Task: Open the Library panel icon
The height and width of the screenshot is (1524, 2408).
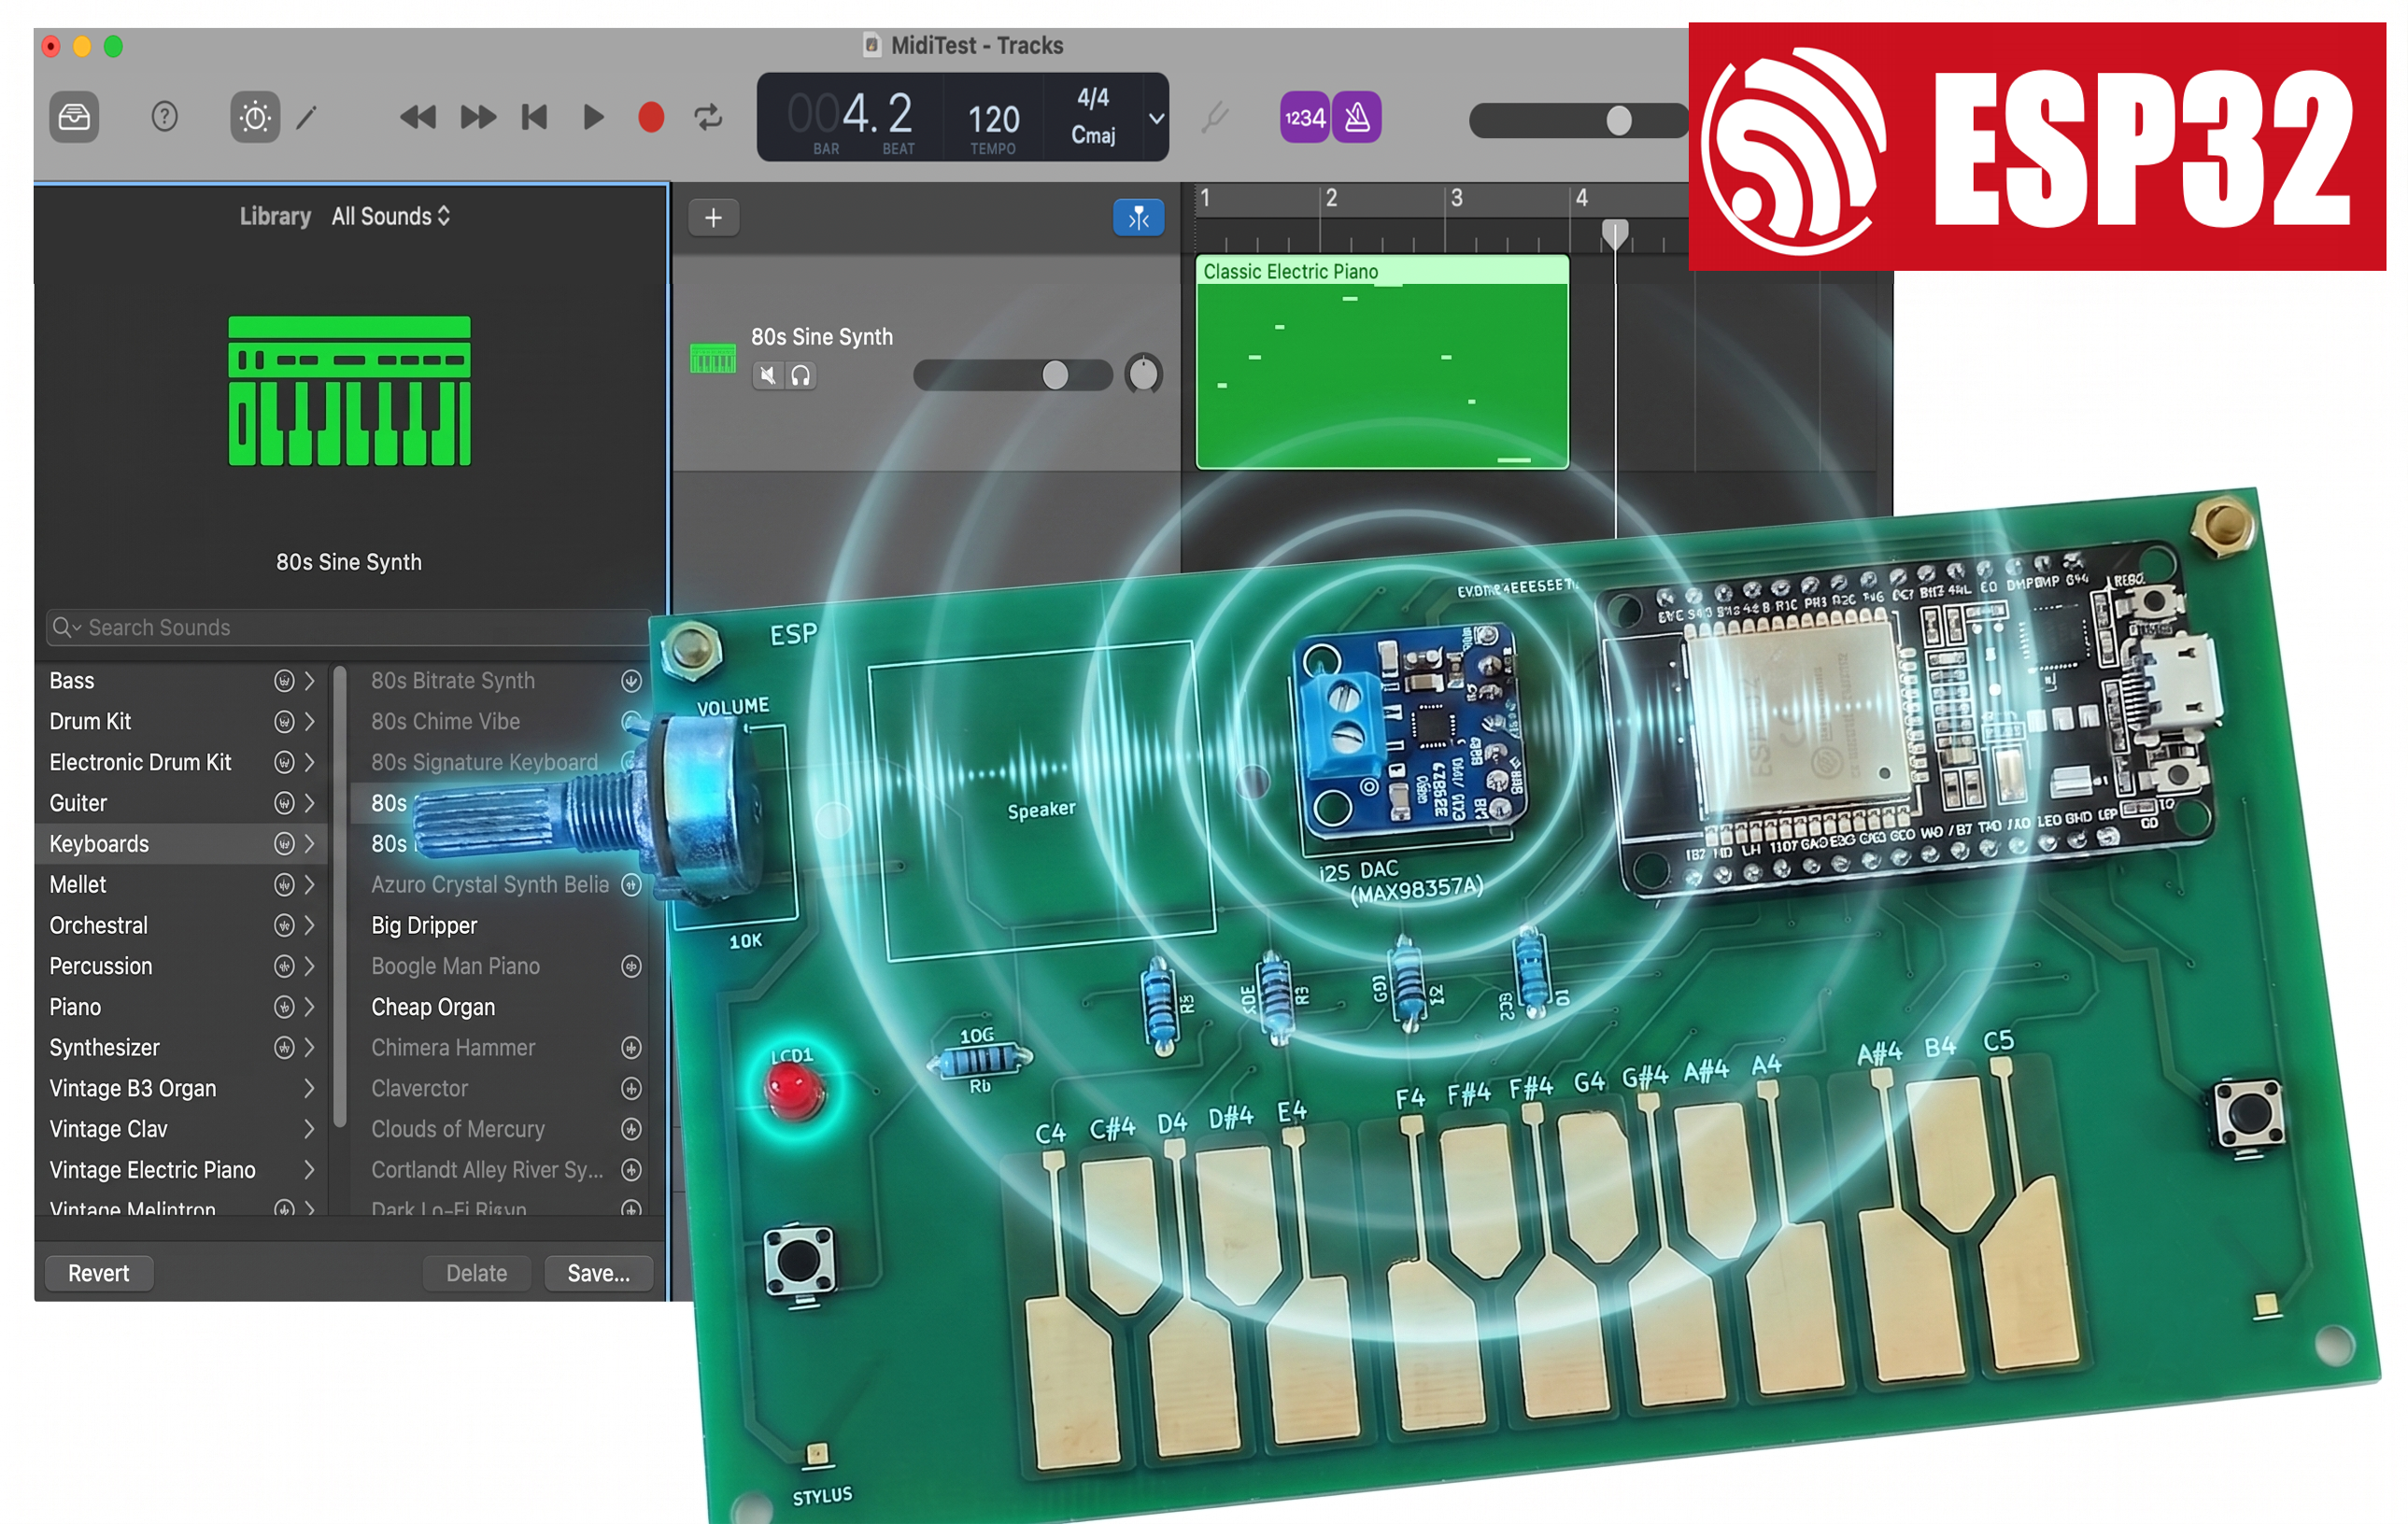Action: point(74,118)
